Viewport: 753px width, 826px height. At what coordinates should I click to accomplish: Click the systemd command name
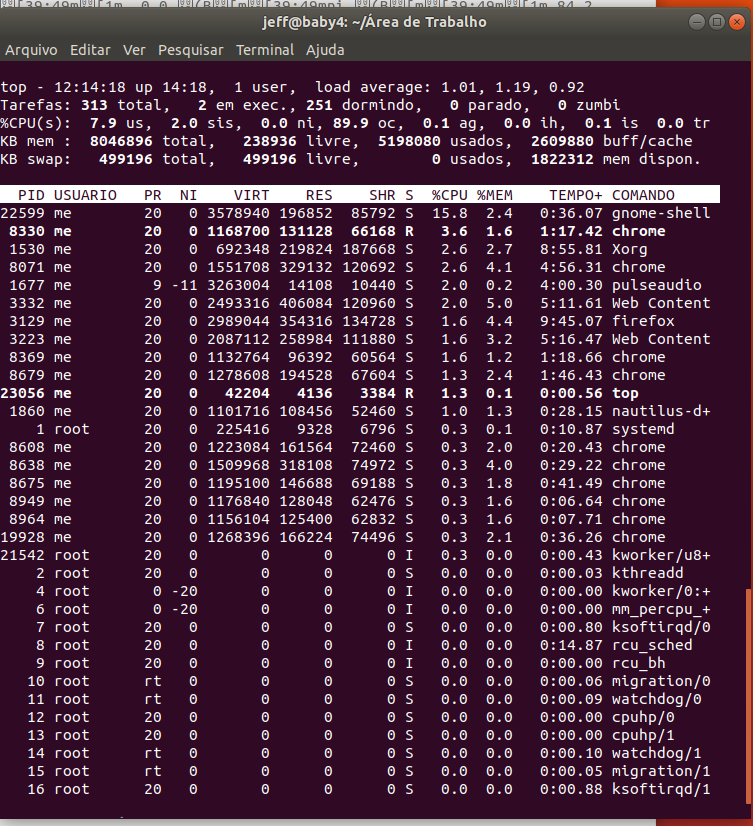point(643,429)
